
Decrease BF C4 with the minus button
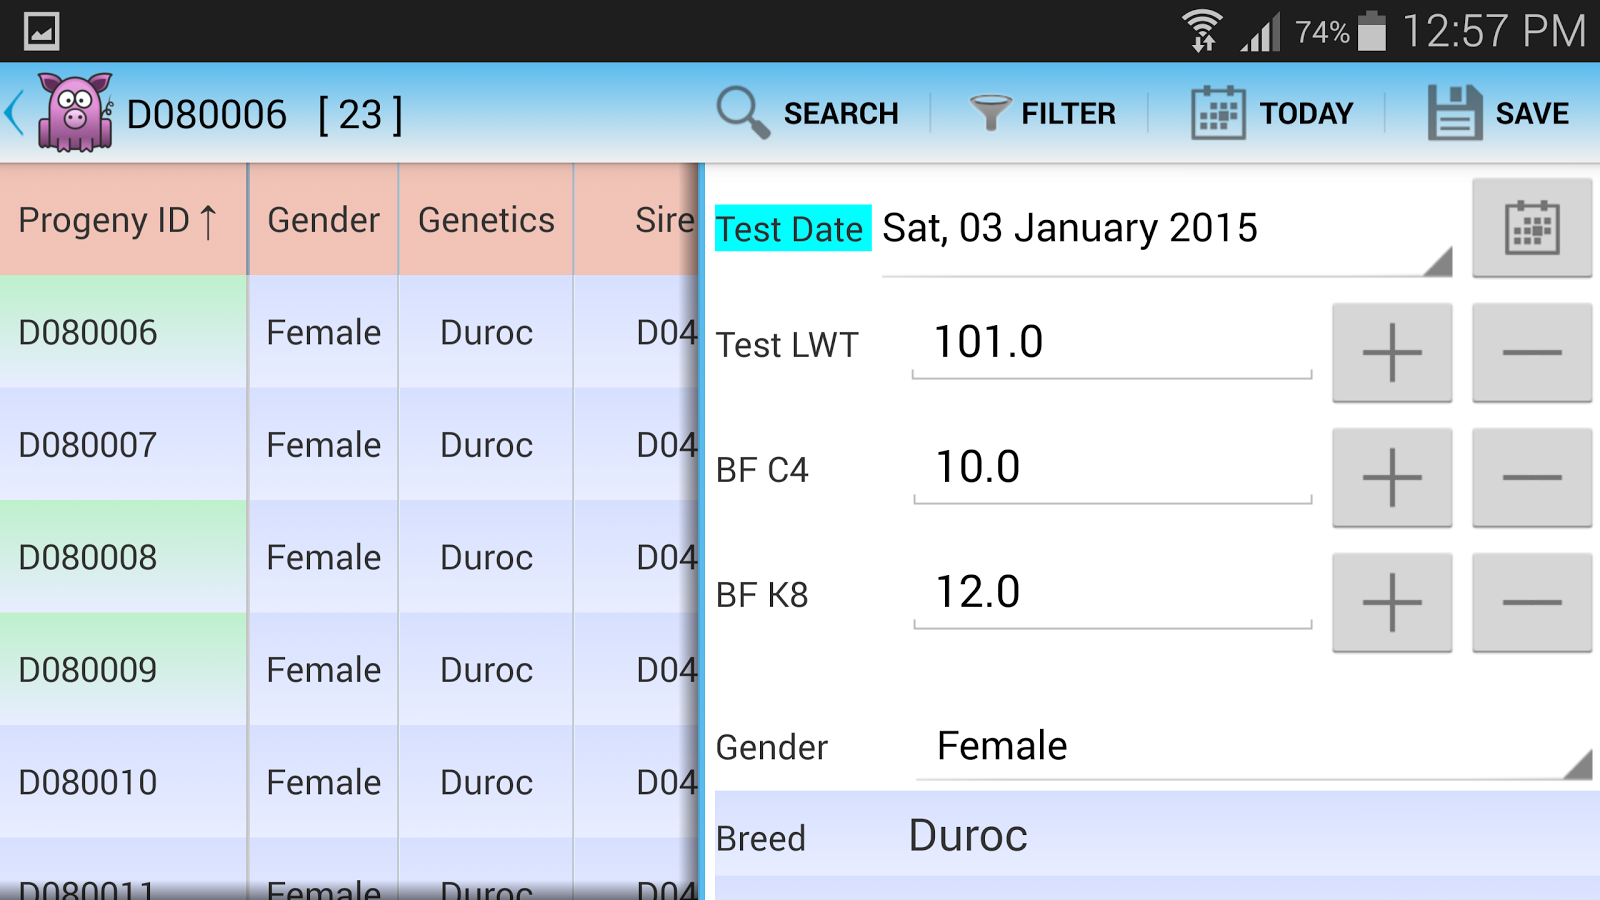point(1532,478)
